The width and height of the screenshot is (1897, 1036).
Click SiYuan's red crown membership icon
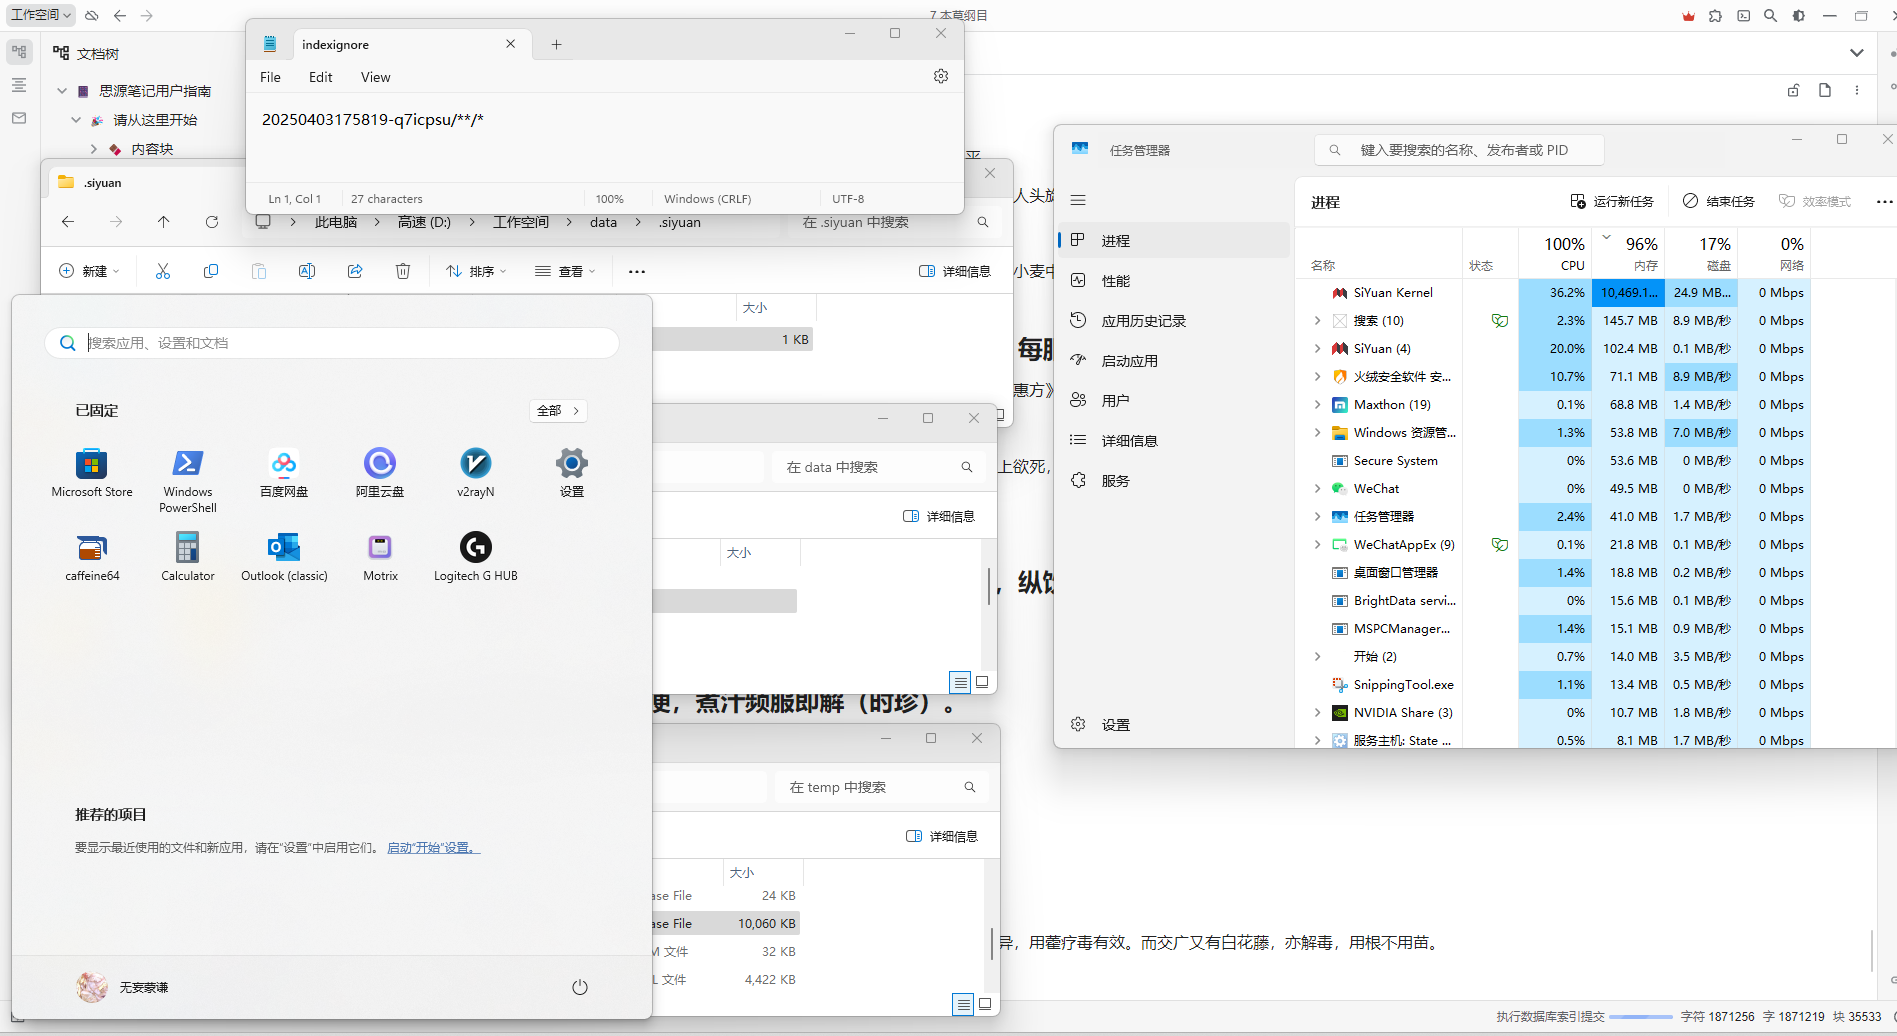[1689, 16]
